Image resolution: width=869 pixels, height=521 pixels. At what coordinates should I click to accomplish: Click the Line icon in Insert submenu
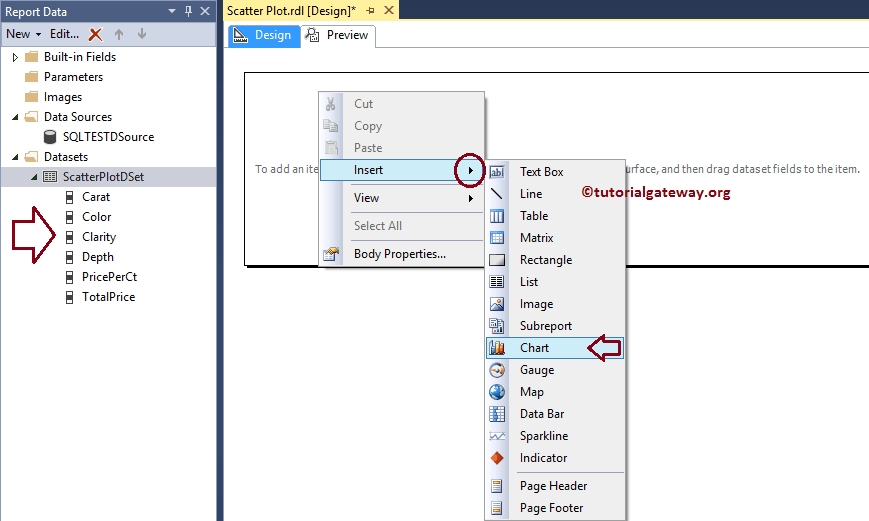497,193
